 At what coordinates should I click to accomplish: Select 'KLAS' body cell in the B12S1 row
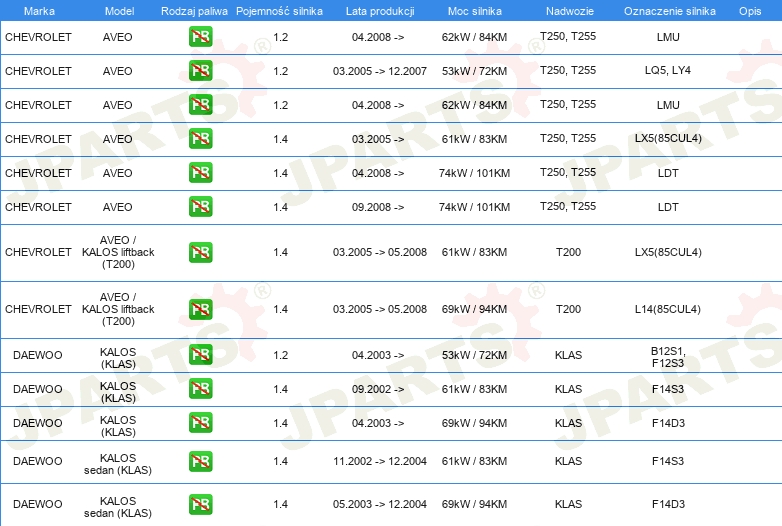[x=569, y=355]
